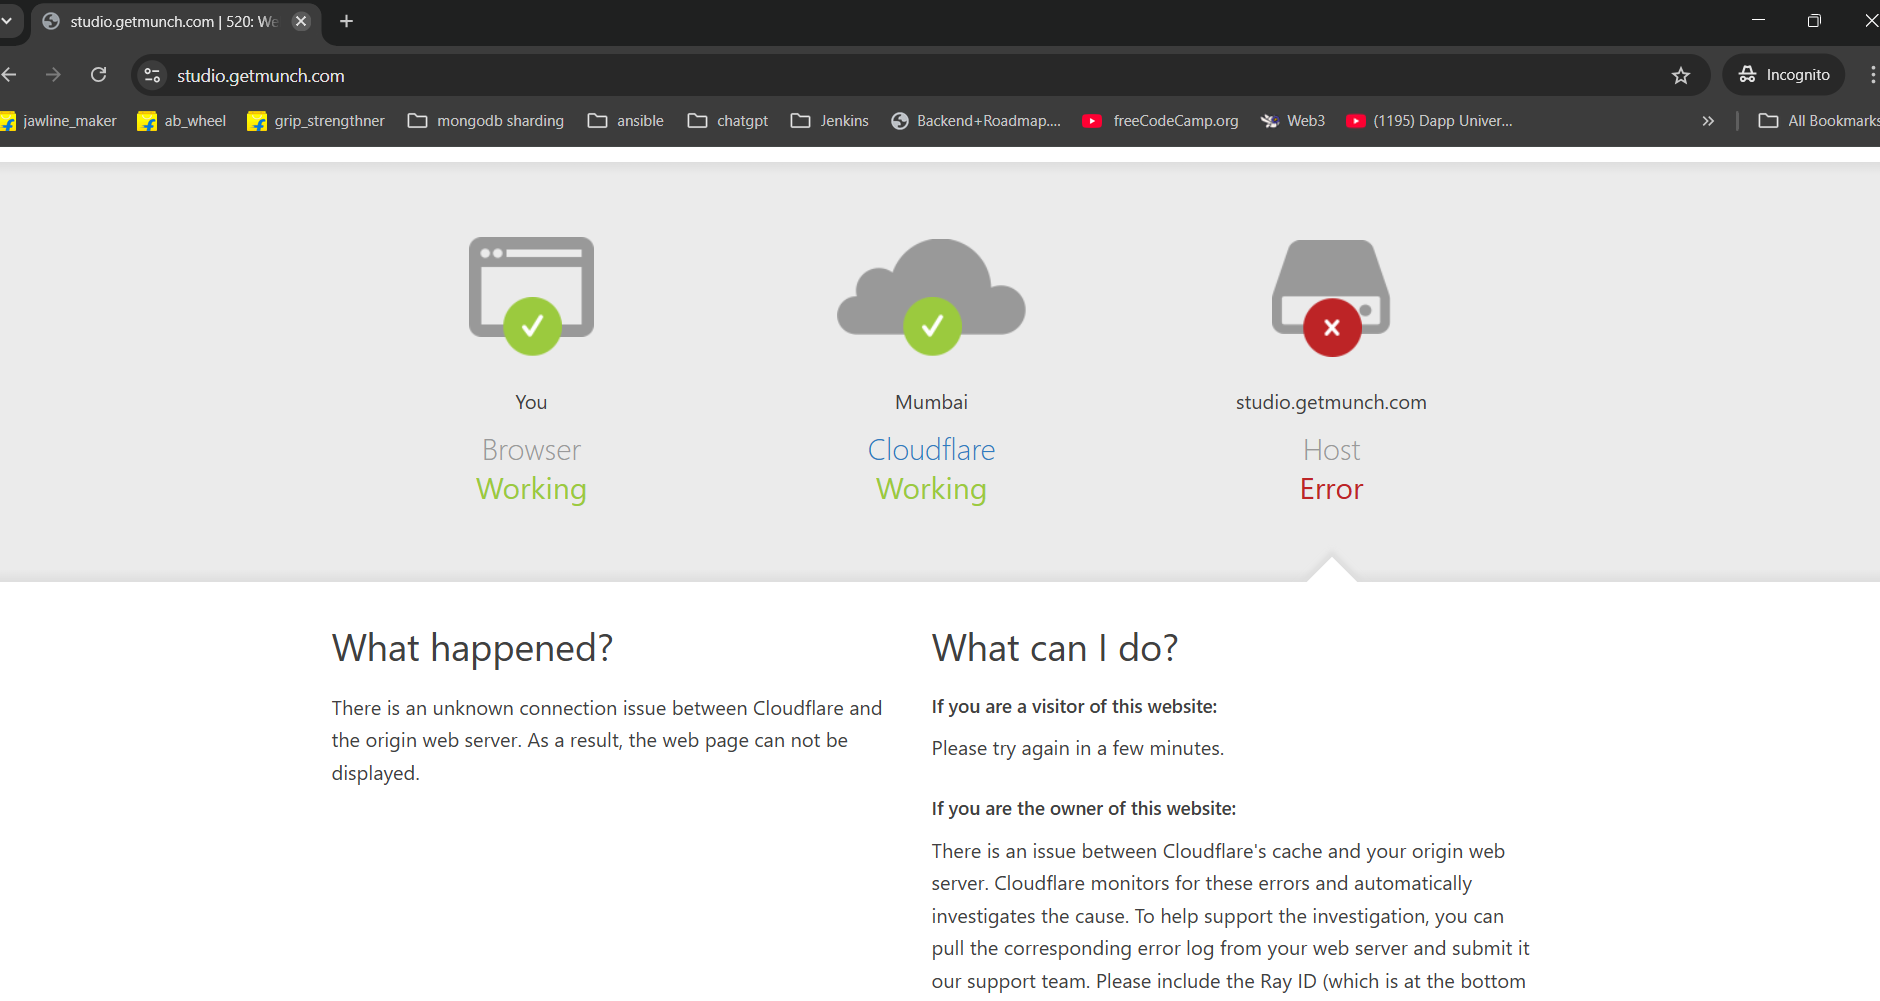This screenshot has width=1880, height=1001.
Task: Click the Cloudflare link
Action: 931,450
